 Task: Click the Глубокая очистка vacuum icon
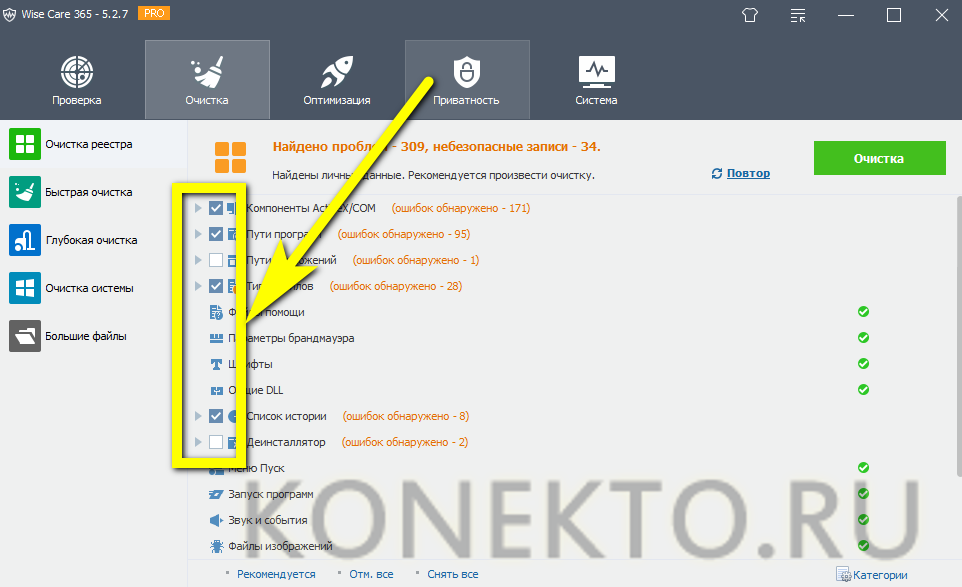click(25, 240)
